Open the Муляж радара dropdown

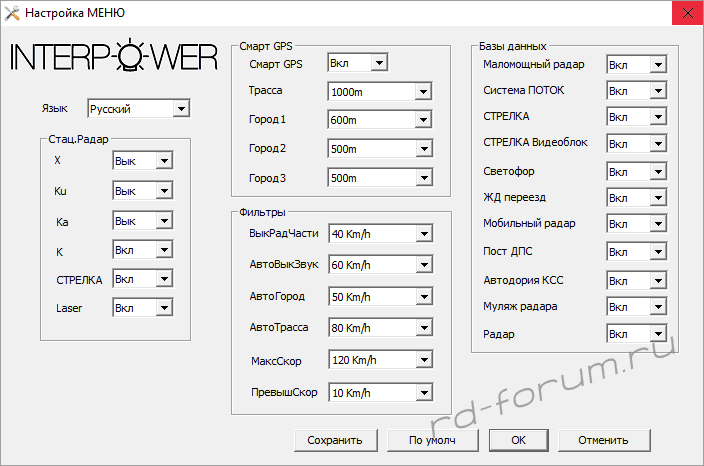pos(637,307)
